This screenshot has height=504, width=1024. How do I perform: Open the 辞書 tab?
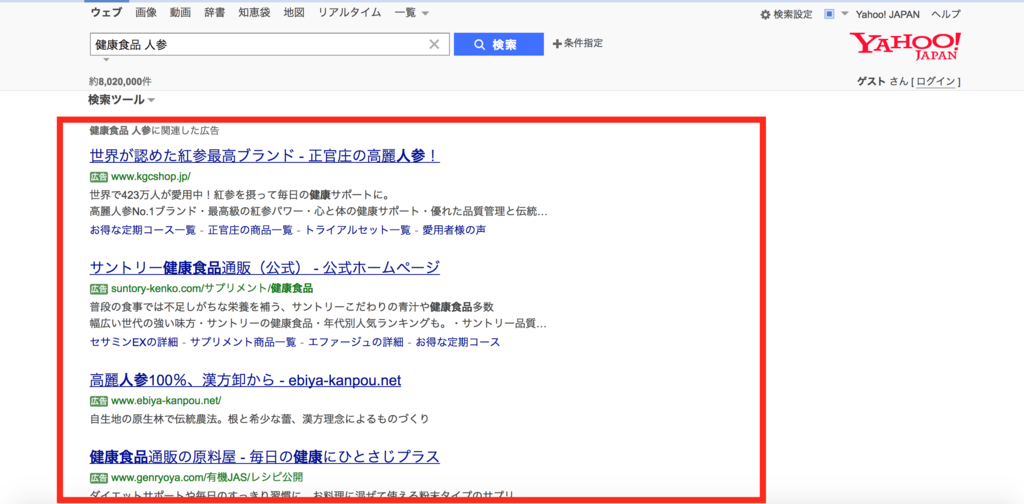tap(214, 13)
